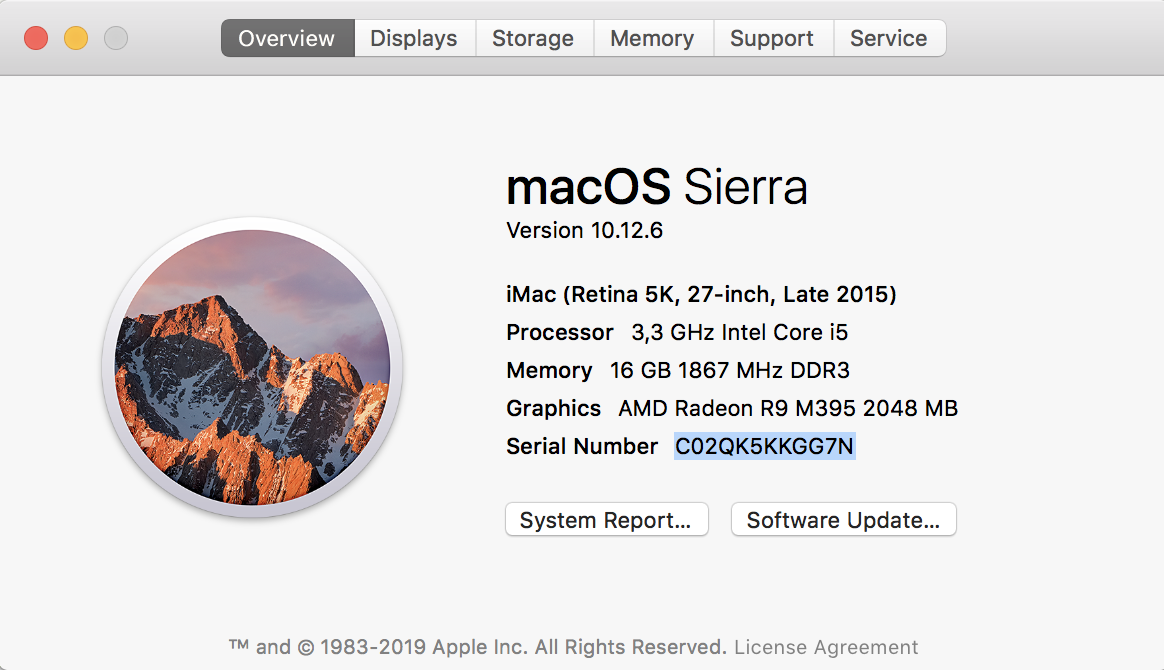Screen dimensions: 1164x670
Task: Go to the Support tab
Action: click(x=772, y=39)
